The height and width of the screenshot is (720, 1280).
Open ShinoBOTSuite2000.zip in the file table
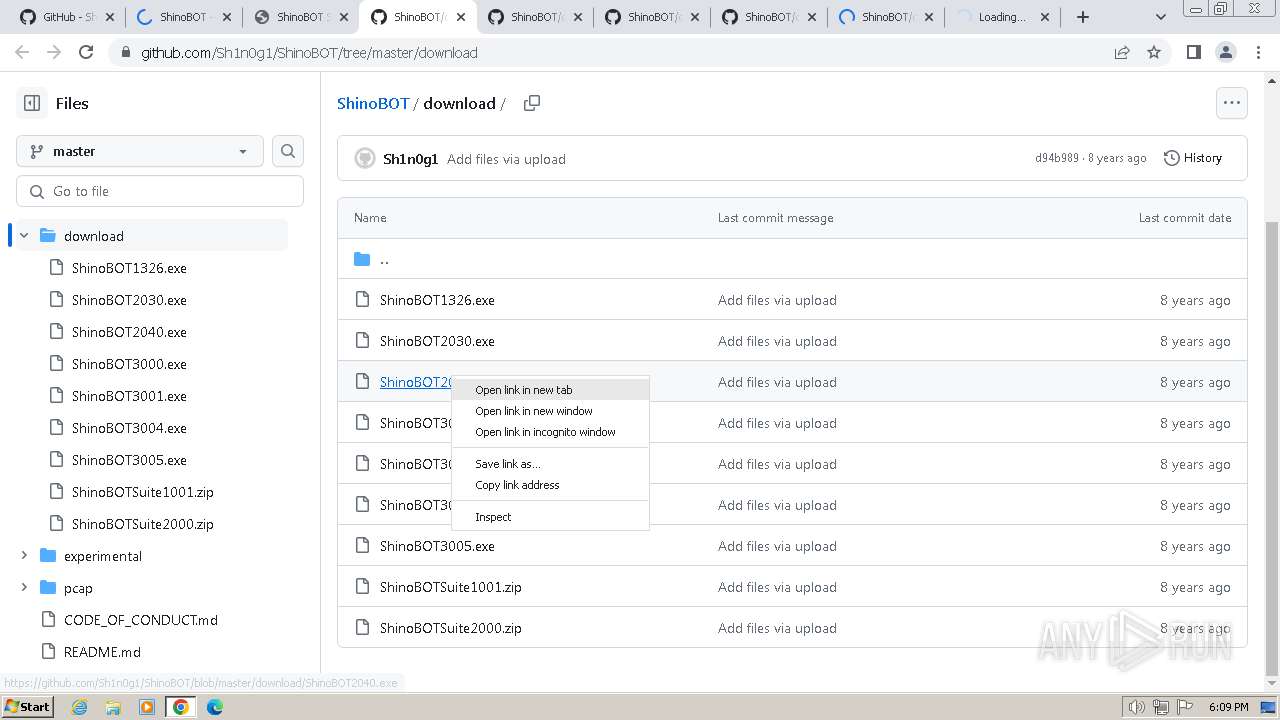pos(451,628)
